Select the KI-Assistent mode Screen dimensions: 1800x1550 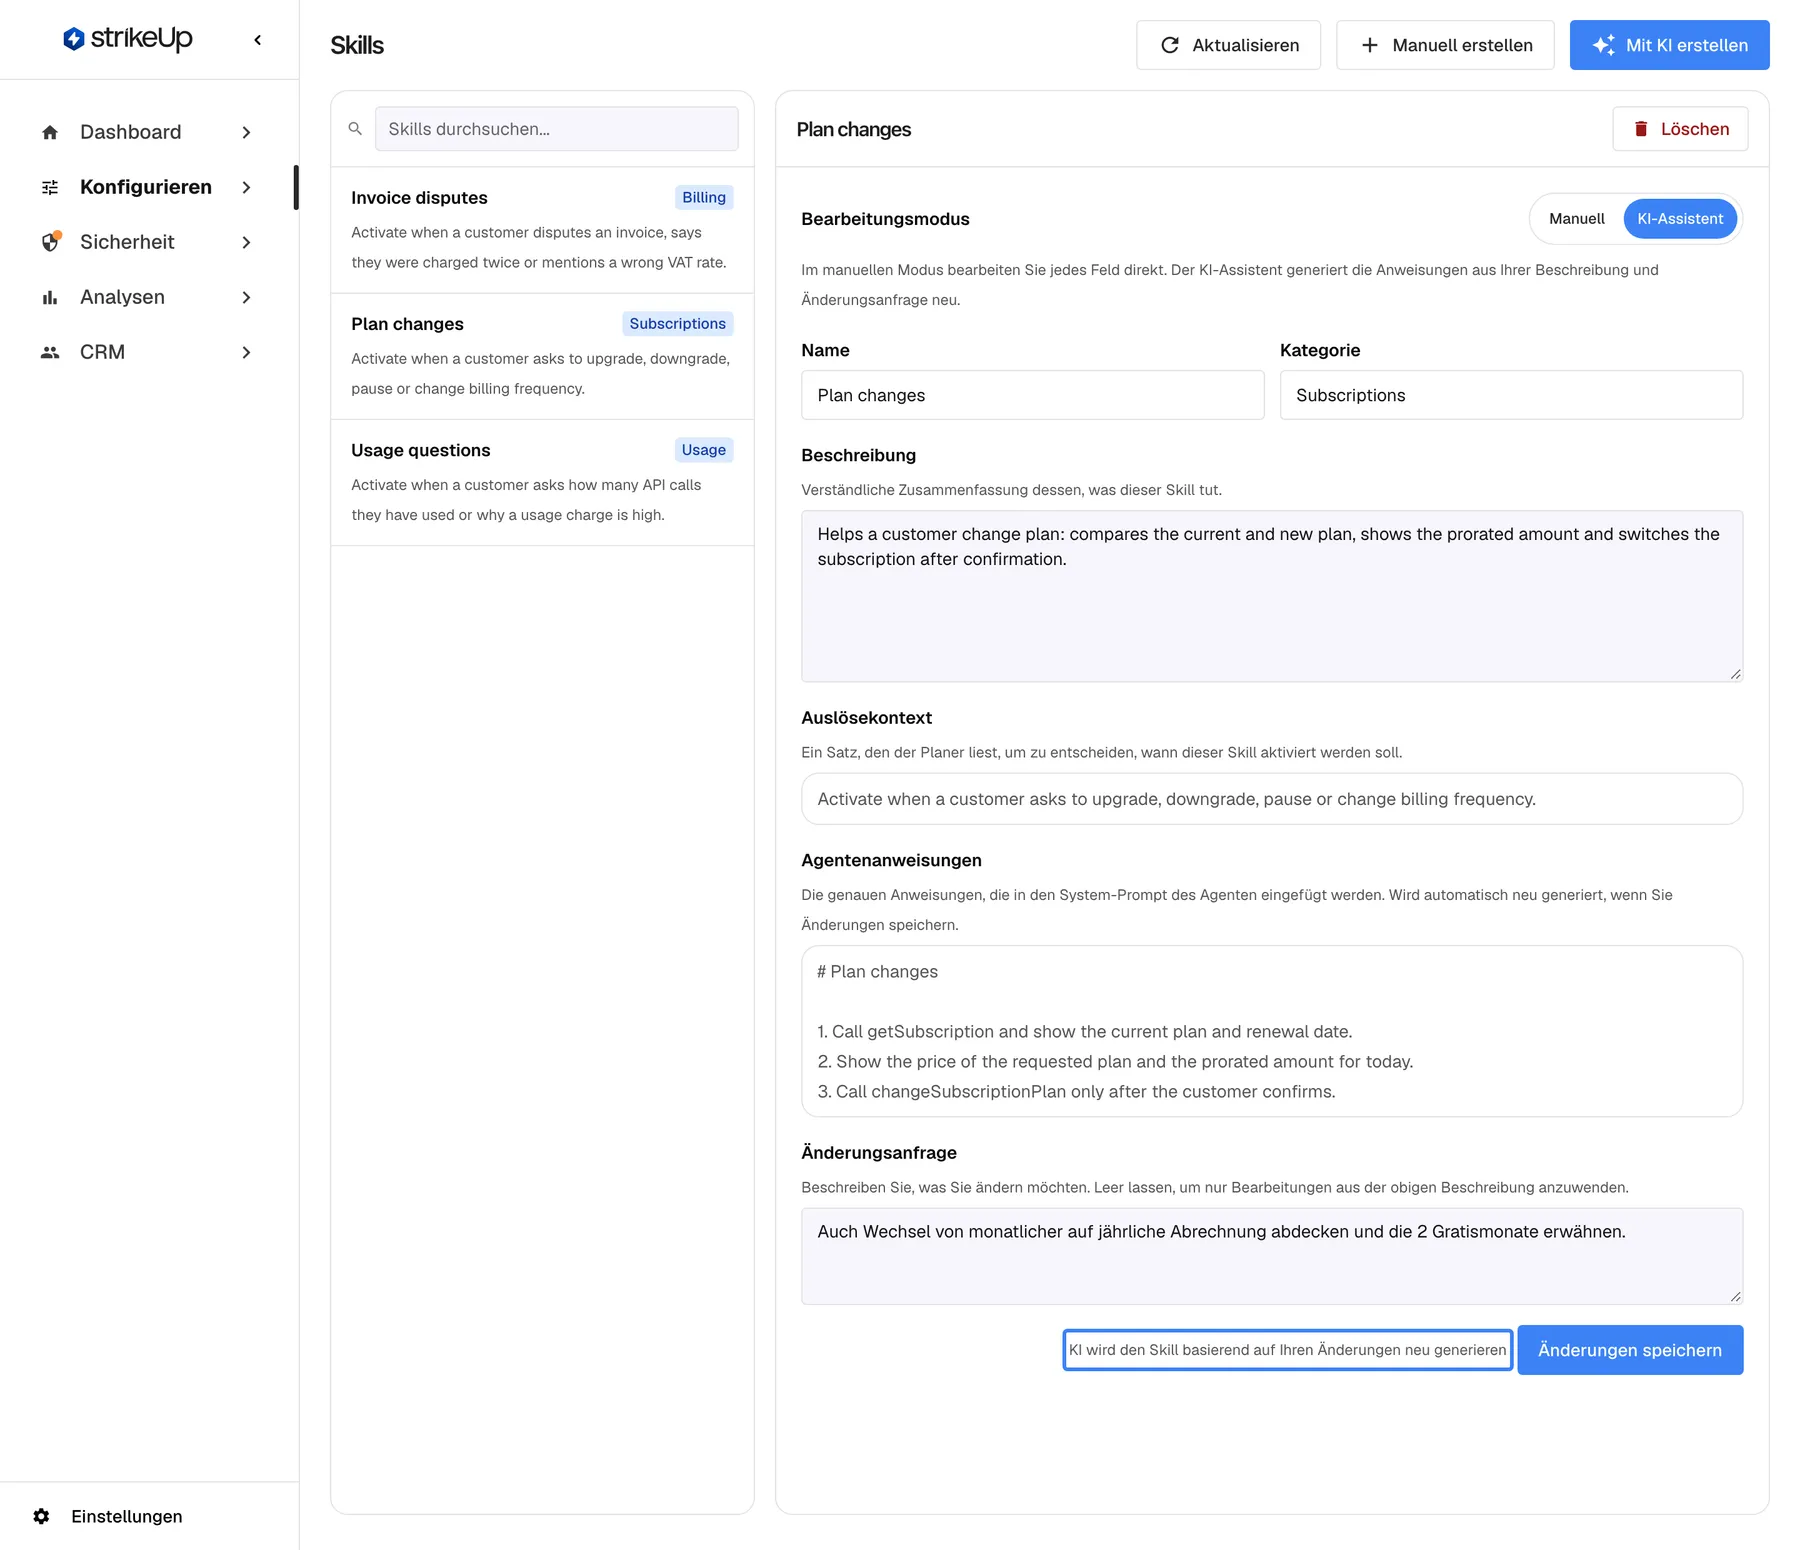coord(1680,219)
